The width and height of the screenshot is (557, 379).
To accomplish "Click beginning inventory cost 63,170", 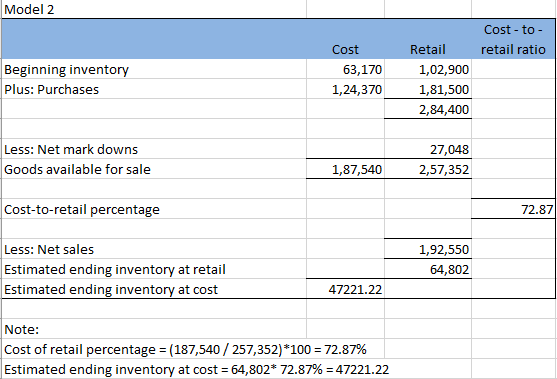I will pyautogui.click(x=345, y=69).
